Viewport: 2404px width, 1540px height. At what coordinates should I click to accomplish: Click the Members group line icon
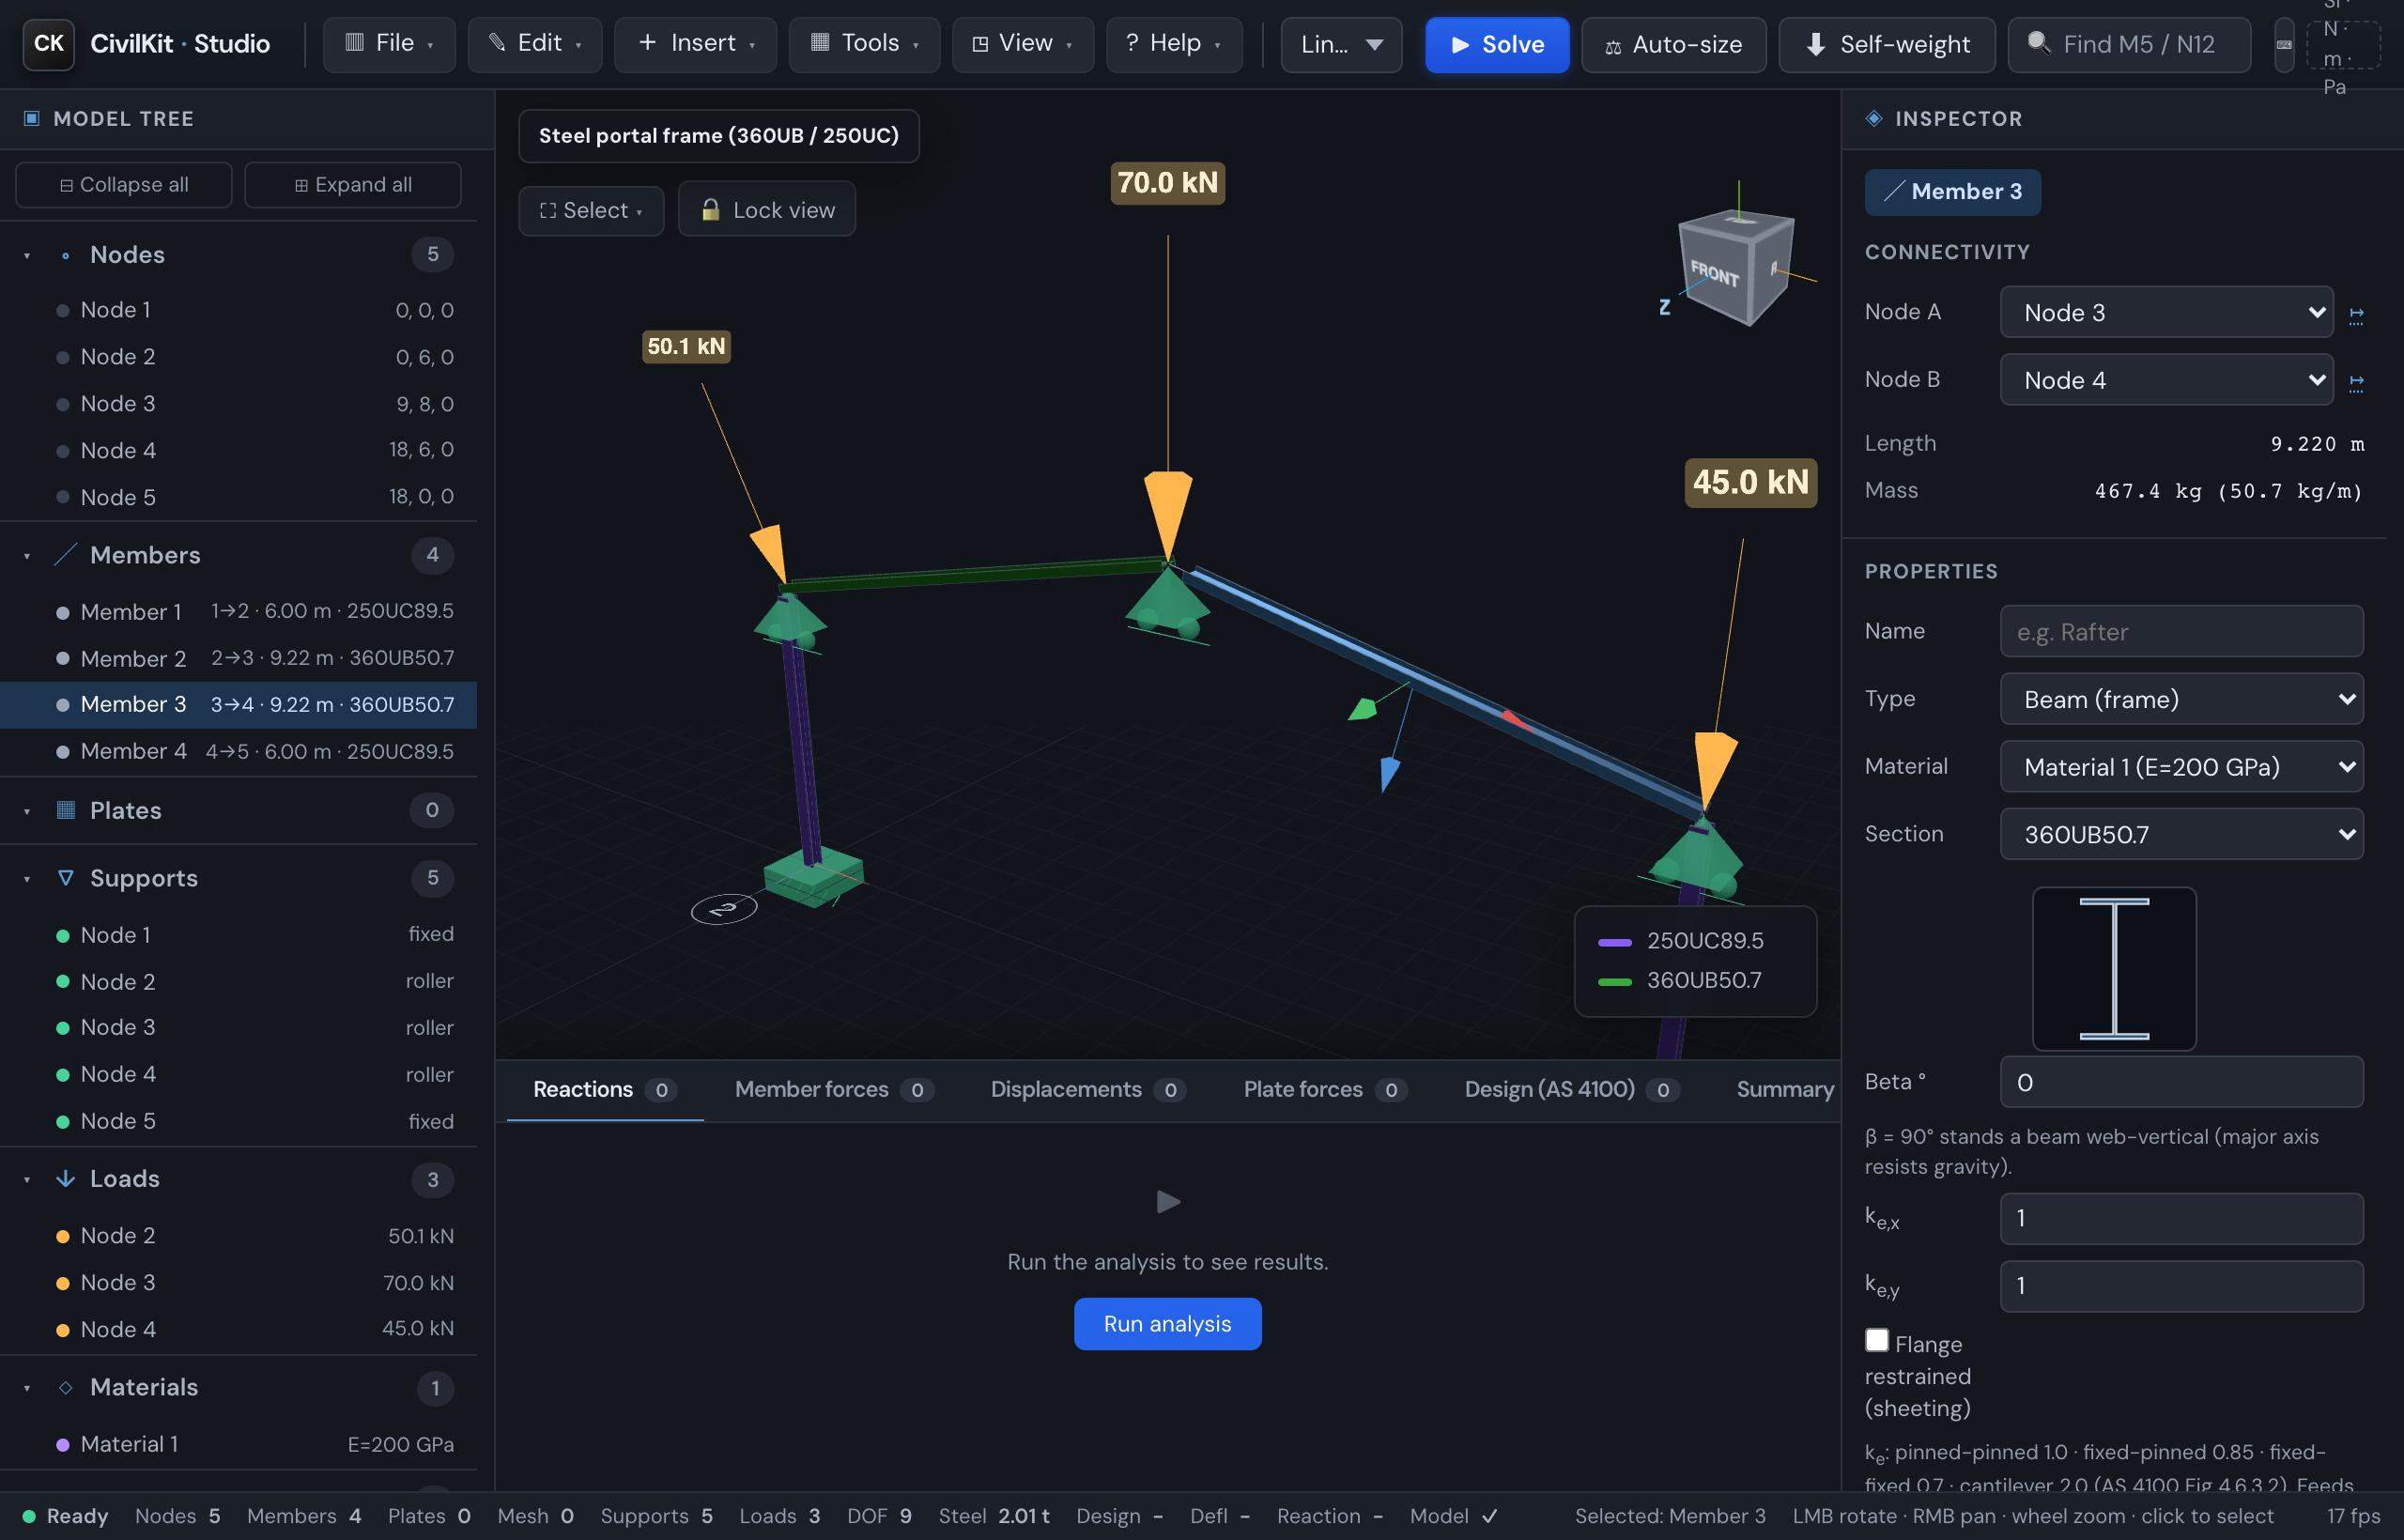(65, 555)
